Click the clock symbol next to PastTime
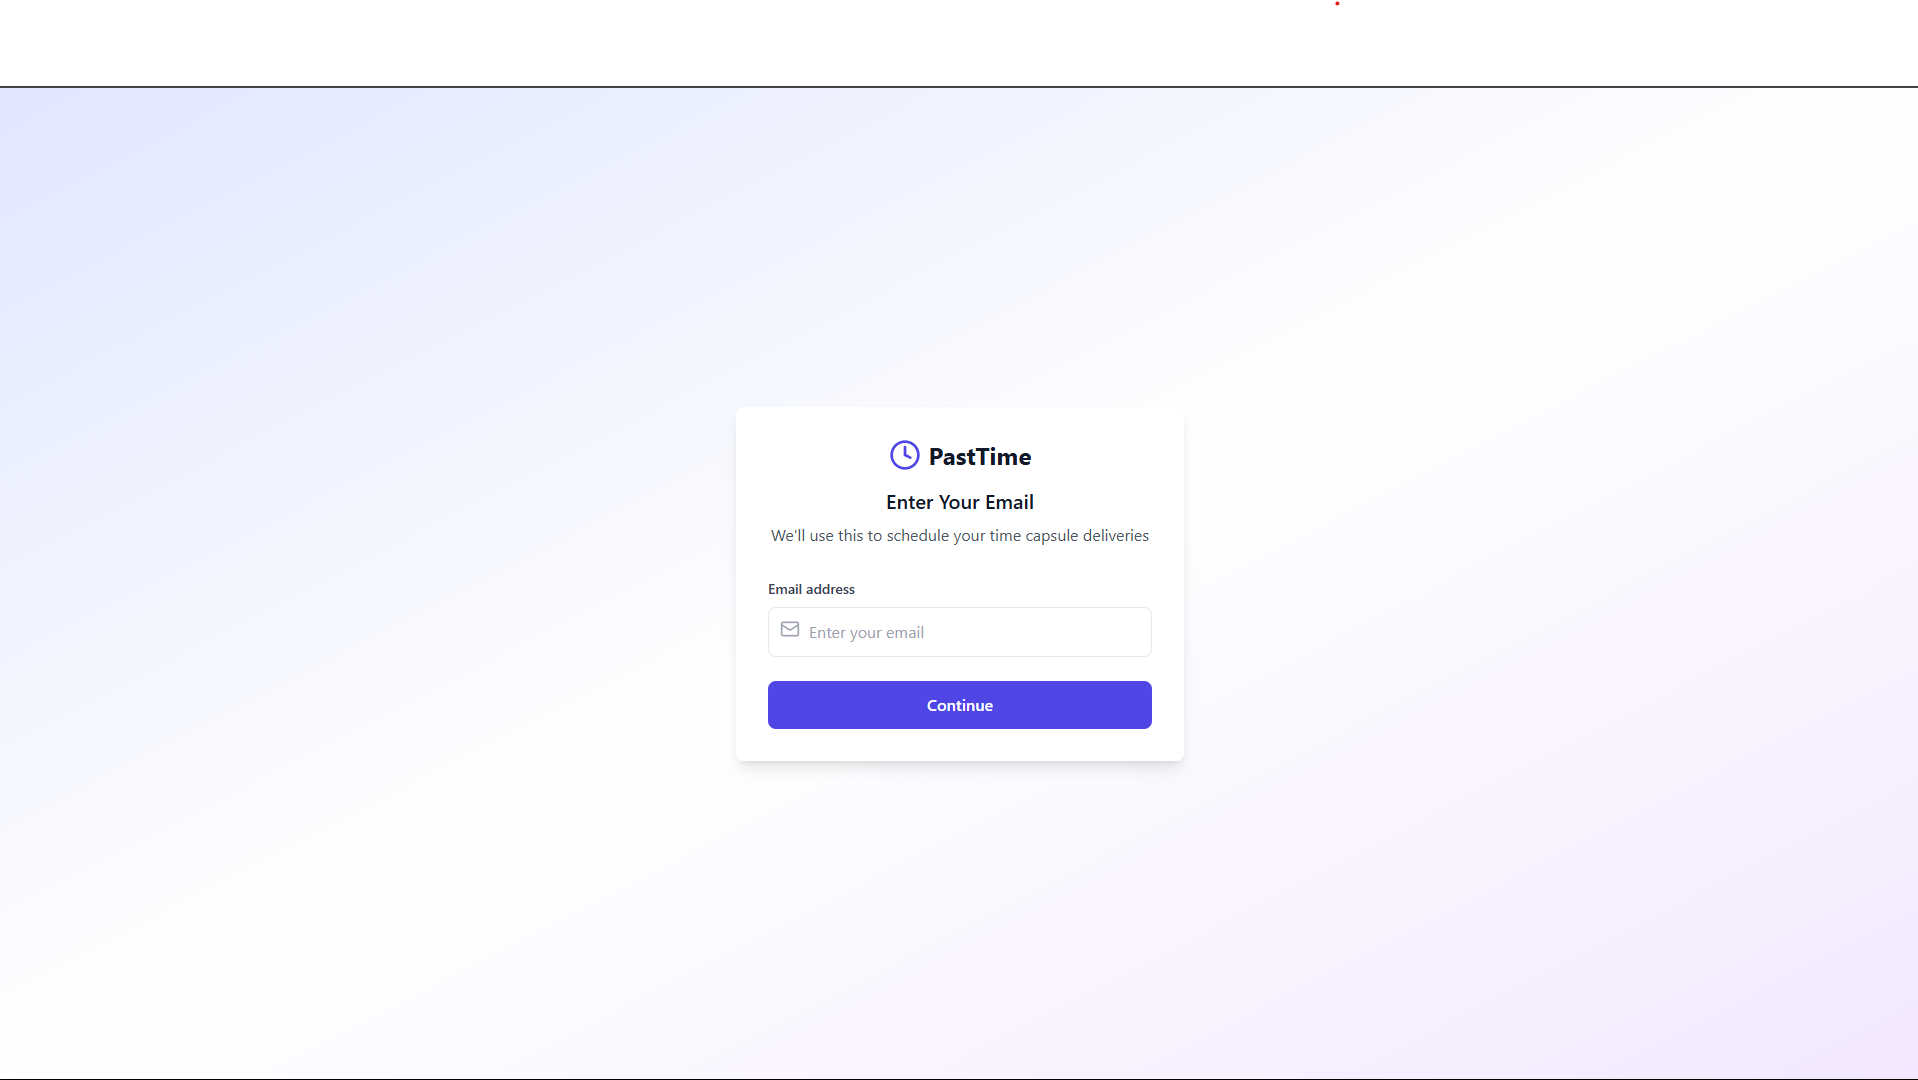Screen dimensions: 1918x1080 pyautogui.click(x=904, y=455)
